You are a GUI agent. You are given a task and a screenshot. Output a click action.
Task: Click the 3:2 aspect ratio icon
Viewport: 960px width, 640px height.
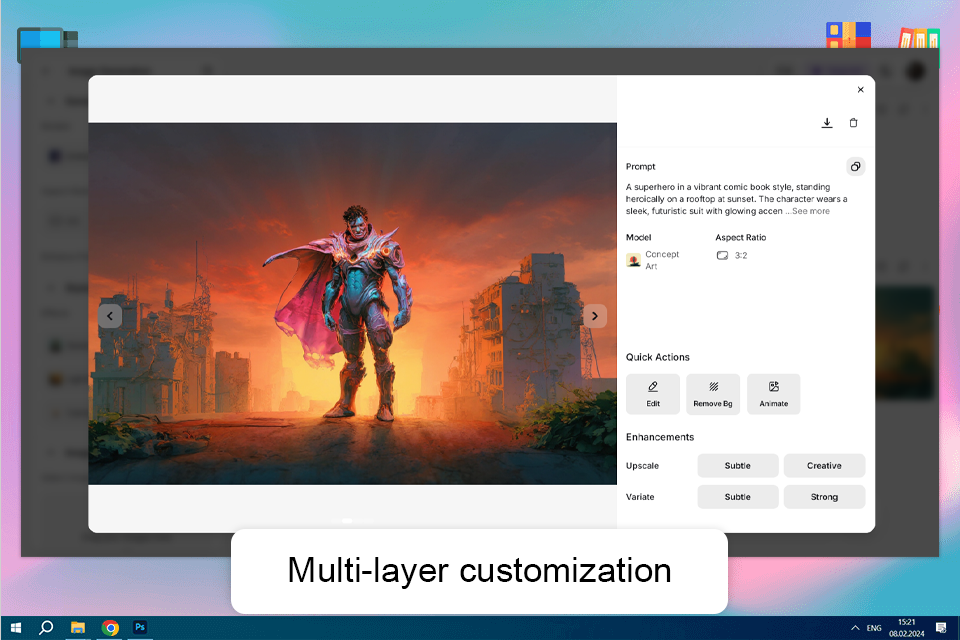722,255
